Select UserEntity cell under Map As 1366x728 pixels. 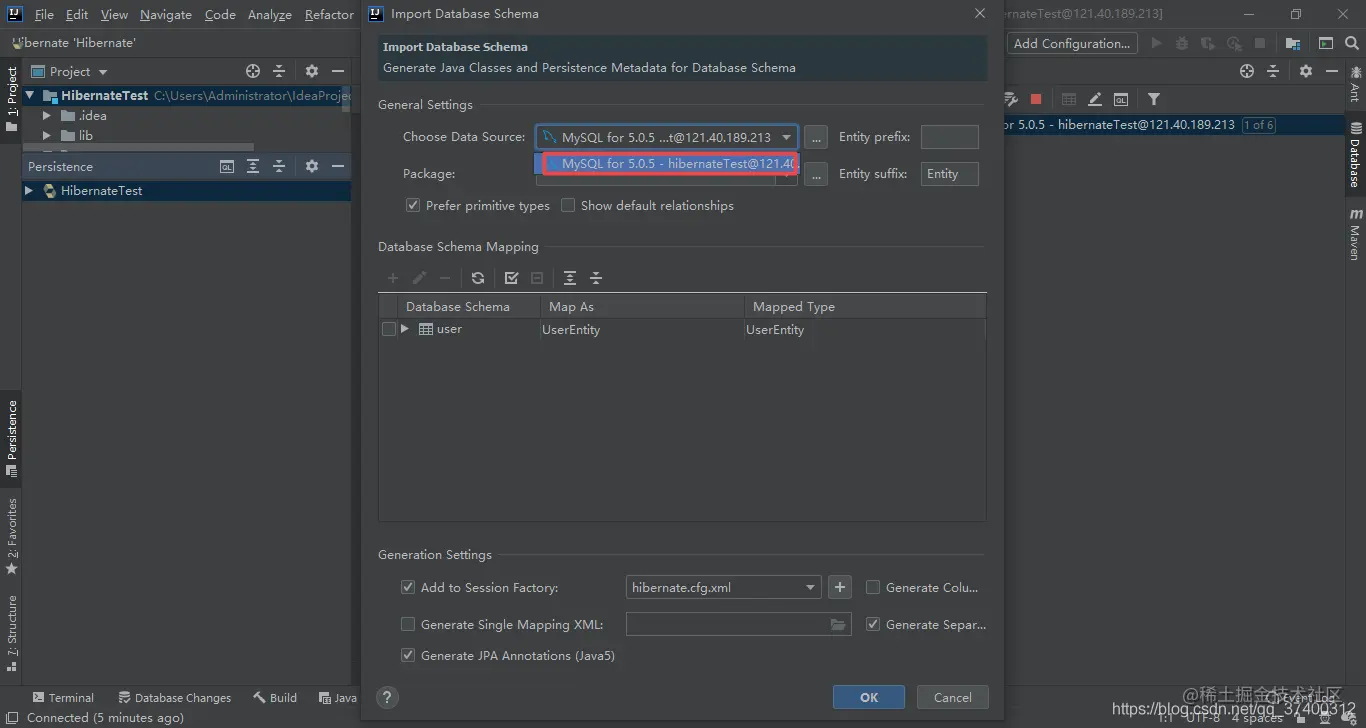tap(640, 329)
